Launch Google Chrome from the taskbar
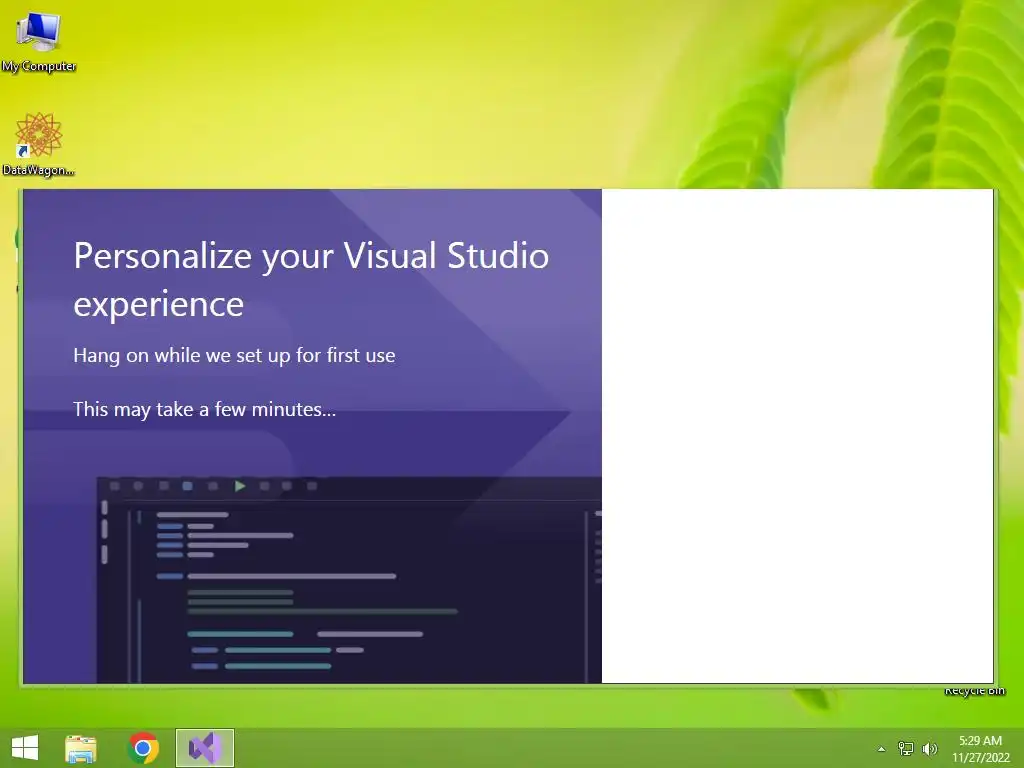 point(143,748)
